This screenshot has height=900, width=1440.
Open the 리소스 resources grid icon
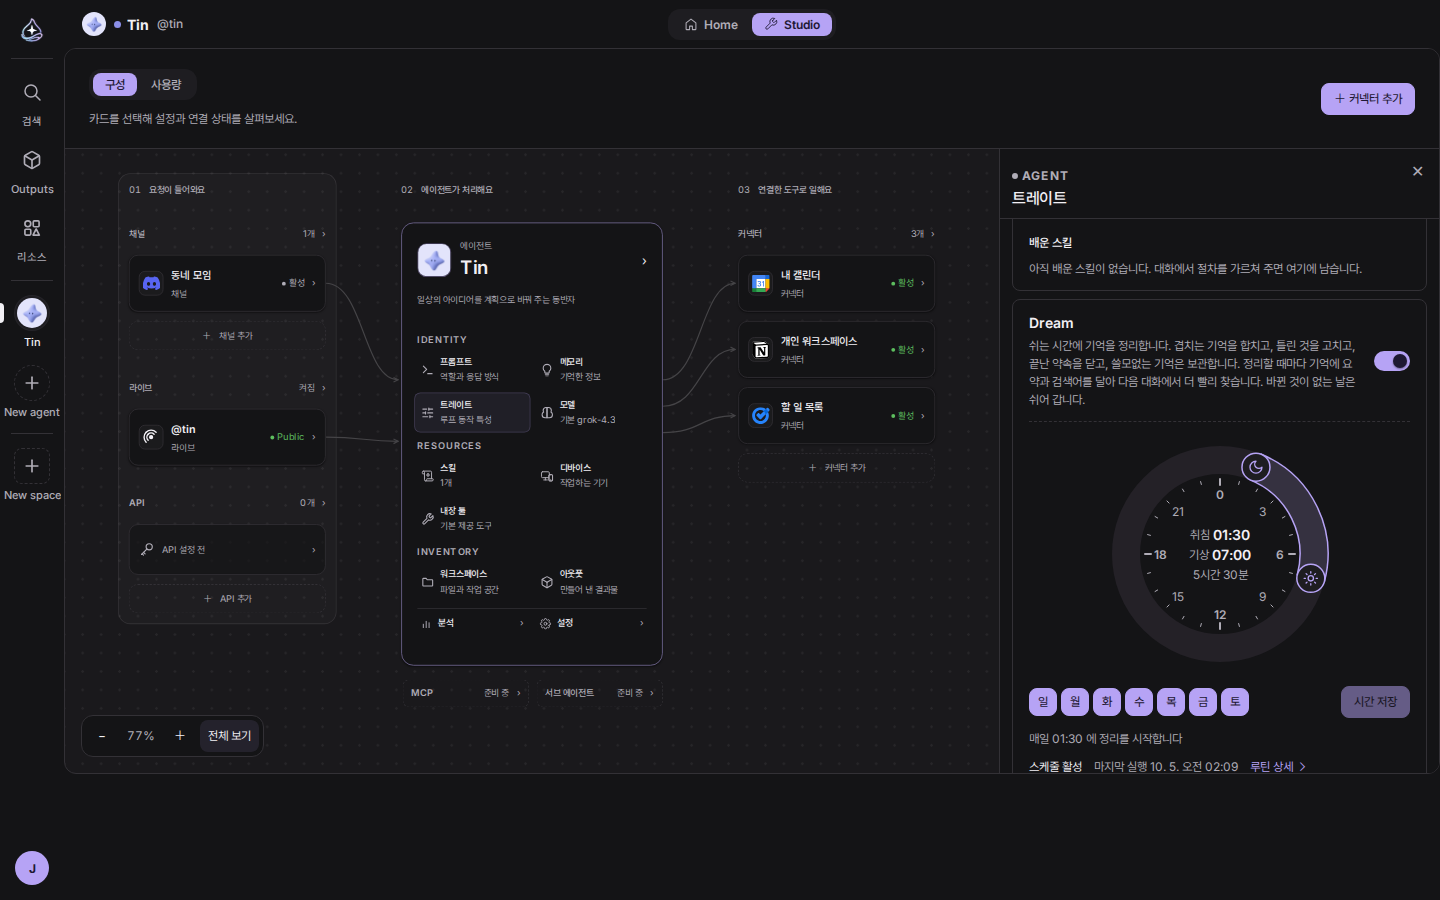click(32, 228)
